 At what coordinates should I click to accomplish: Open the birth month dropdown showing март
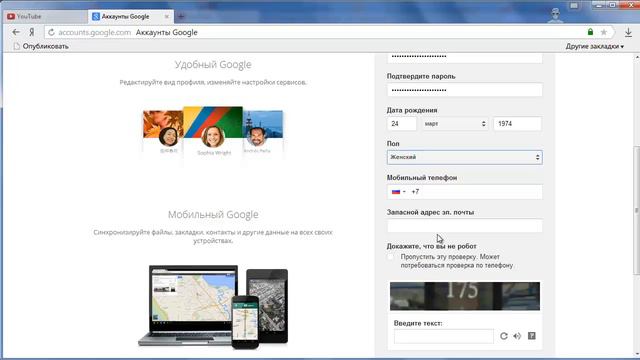click(455, 124)
